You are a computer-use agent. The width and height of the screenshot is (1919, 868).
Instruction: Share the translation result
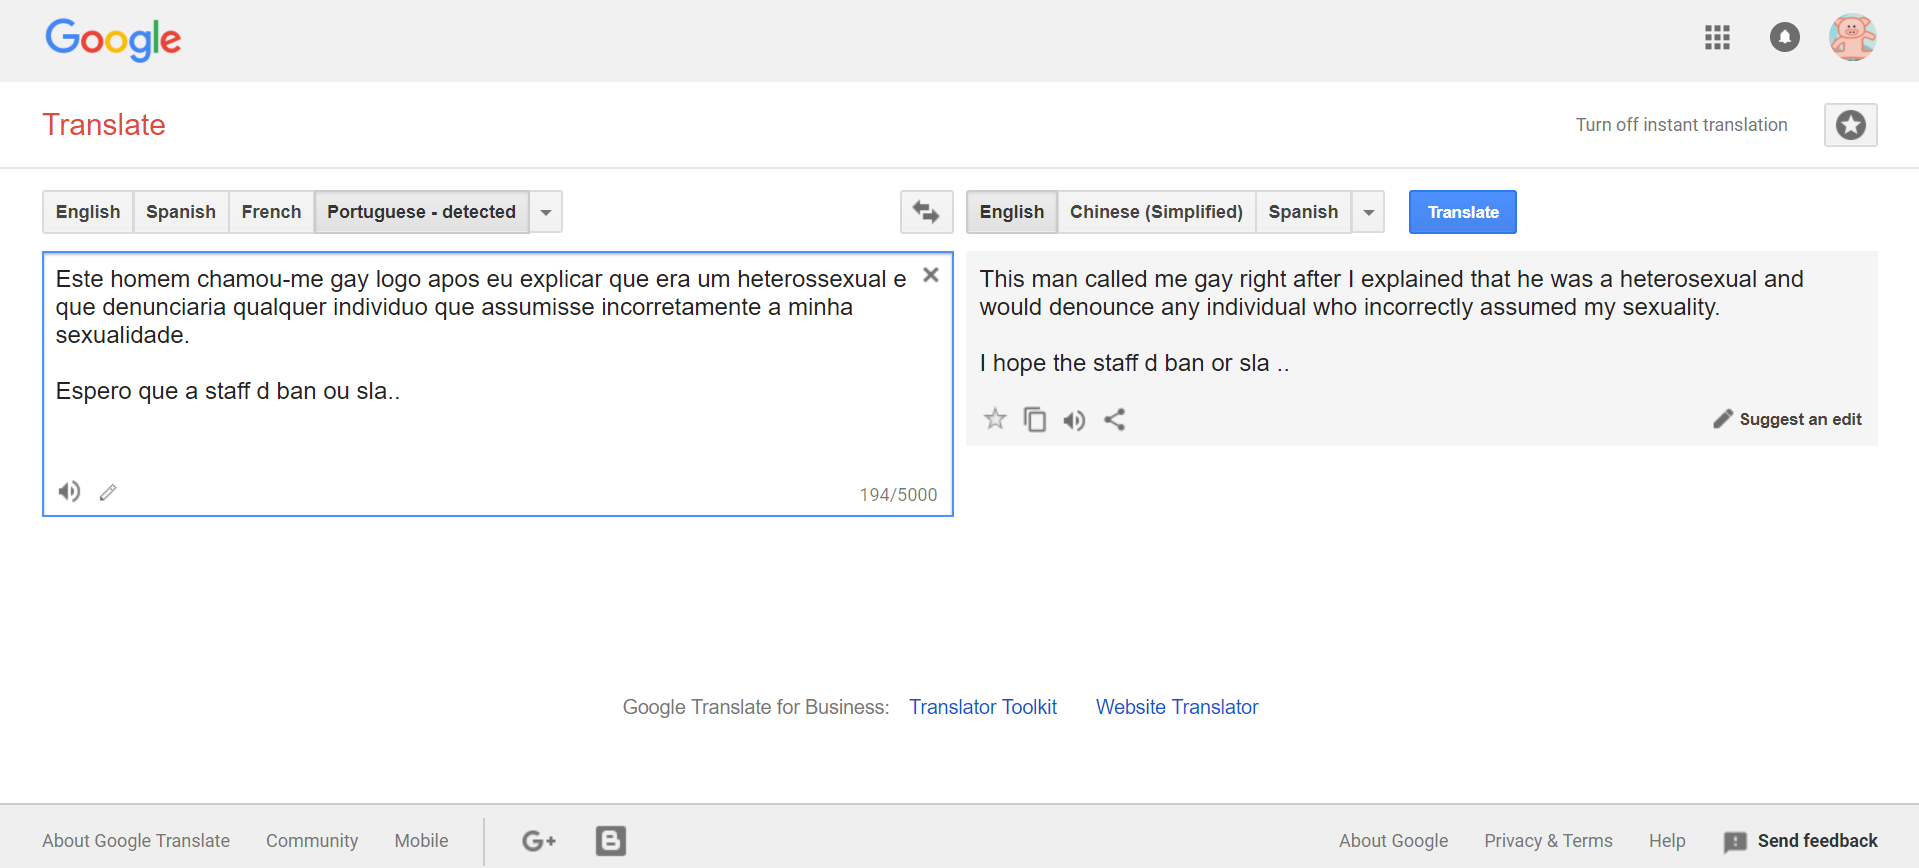click(1115, 420)
